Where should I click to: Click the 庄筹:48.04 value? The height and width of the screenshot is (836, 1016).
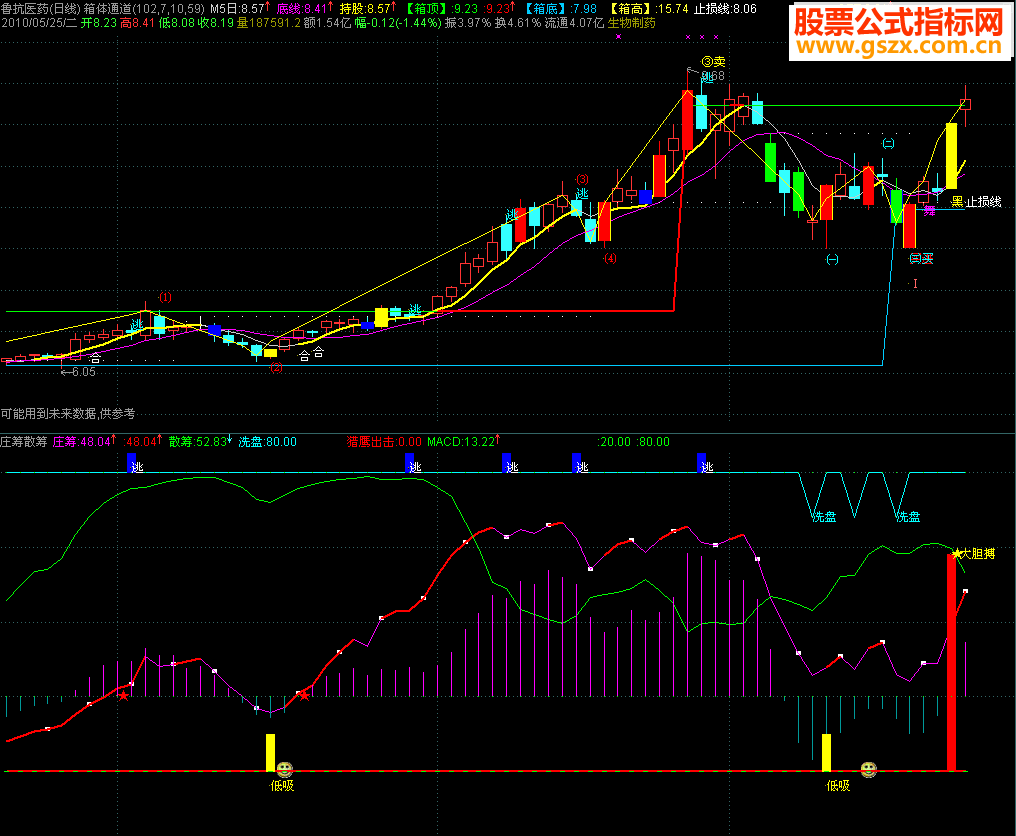click(84, 441)
